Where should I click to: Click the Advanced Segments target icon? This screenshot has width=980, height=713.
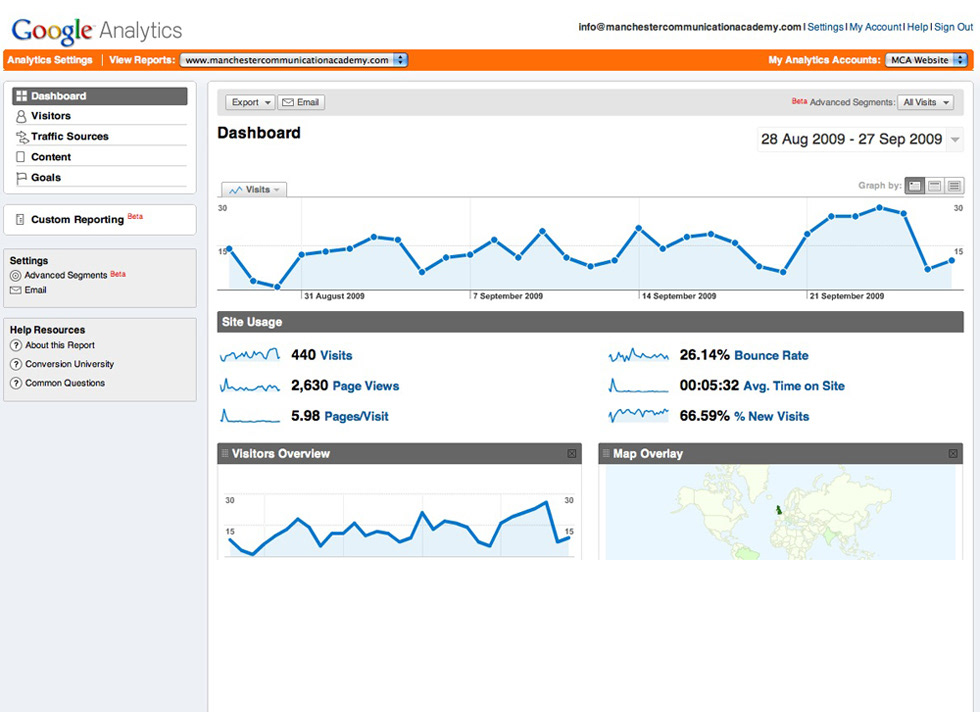coord(15,276)
